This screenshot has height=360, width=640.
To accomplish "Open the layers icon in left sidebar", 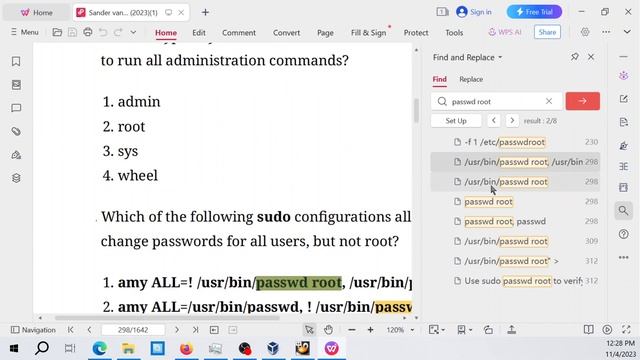I will pos(16,178).
